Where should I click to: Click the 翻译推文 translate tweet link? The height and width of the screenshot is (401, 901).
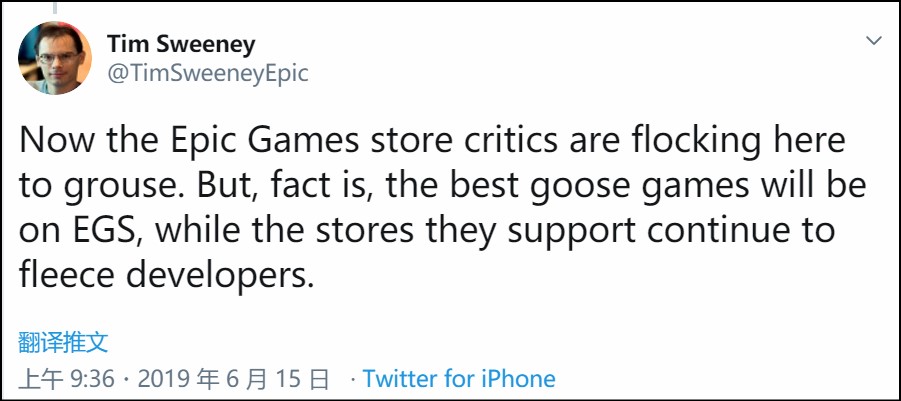(x=63, y=342)
